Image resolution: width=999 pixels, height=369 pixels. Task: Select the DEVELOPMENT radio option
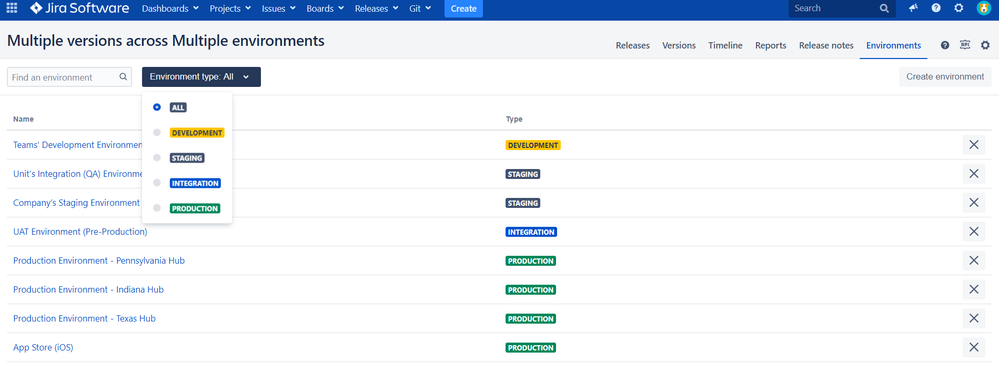coord(157,133)
